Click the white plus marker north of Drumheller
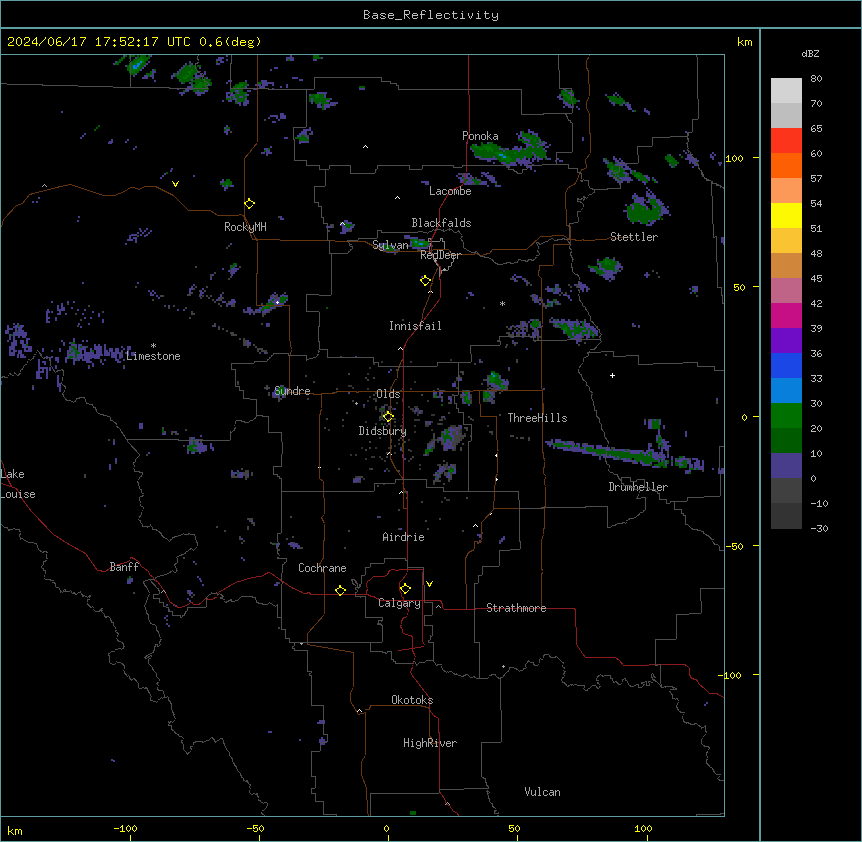Screen dimensions: 862x842 [612, 375]
